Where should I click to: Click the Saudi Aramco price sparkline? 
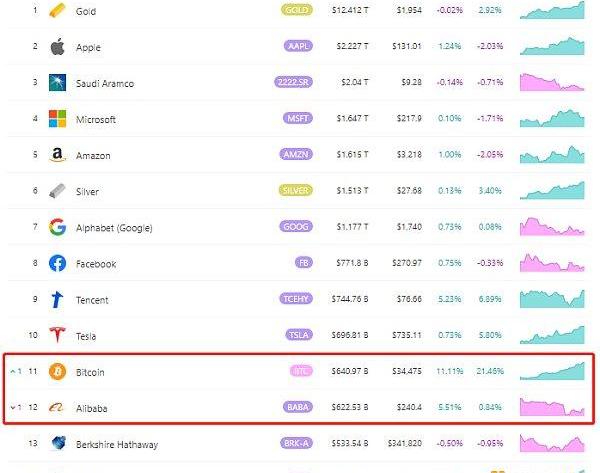pyautogui.click(x=552, y=82)
